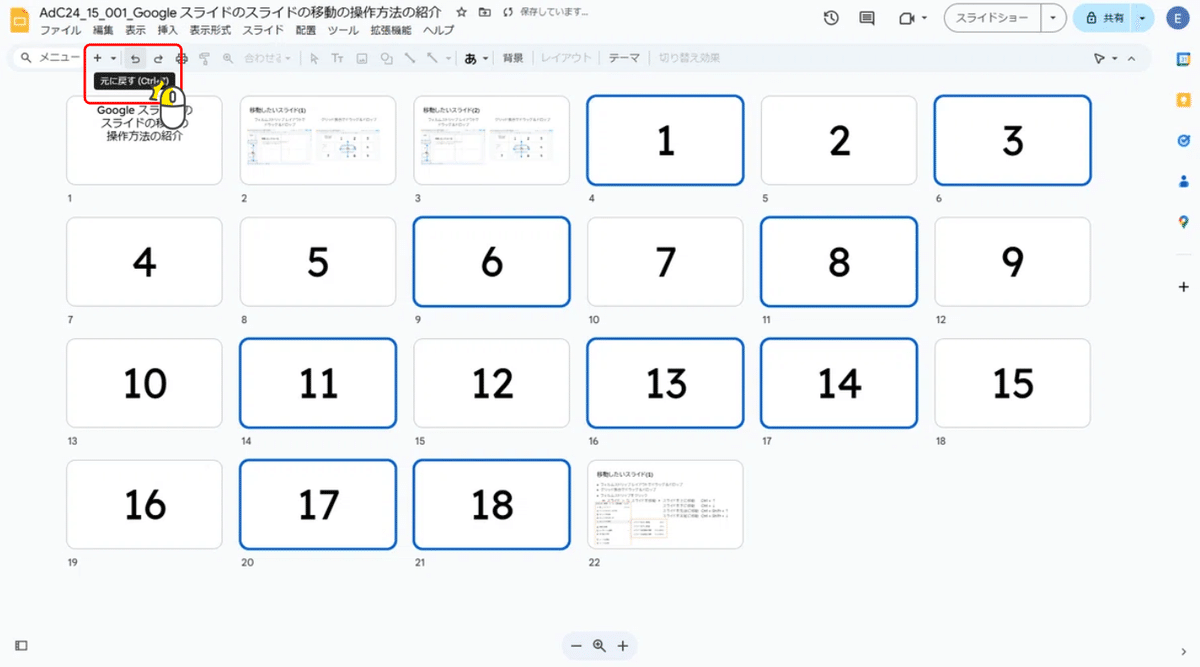Open the スライドショー dropdown arrow
The image size is (1200, 667).
(x=1053, y=18)
